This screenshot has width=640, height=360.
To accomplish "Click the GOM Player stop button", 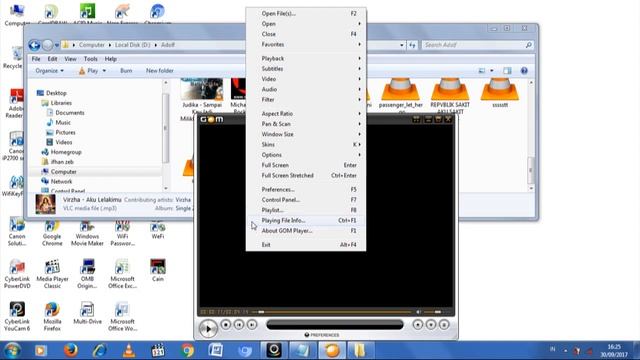I will pyautogui.click(x=226, y=324).
